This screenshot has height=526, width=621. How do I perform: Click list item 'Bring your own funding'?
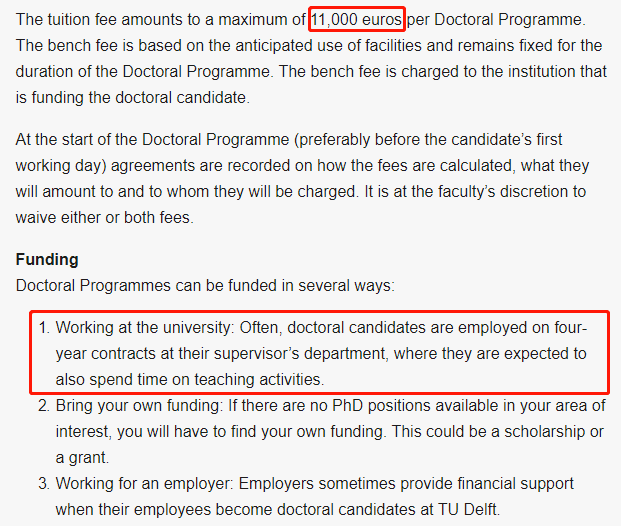point(322,431)
